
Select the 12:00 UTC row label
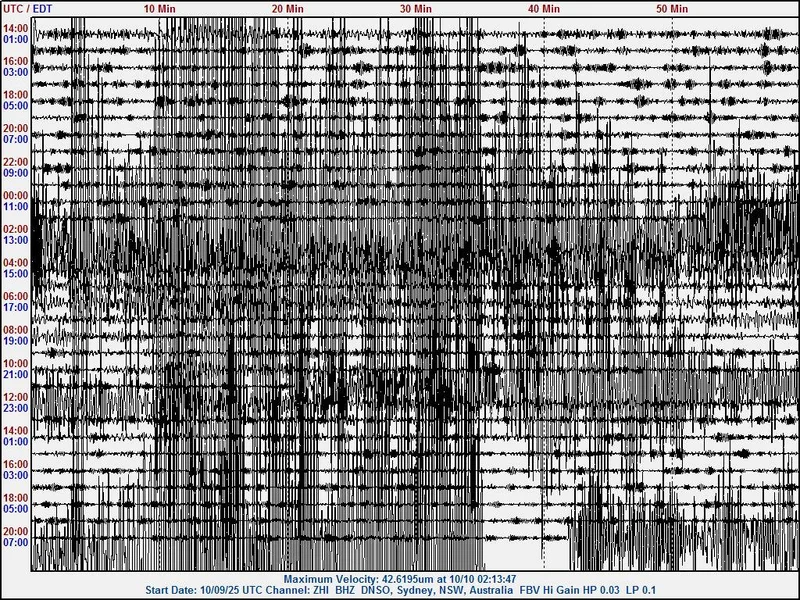coord(16,397)
